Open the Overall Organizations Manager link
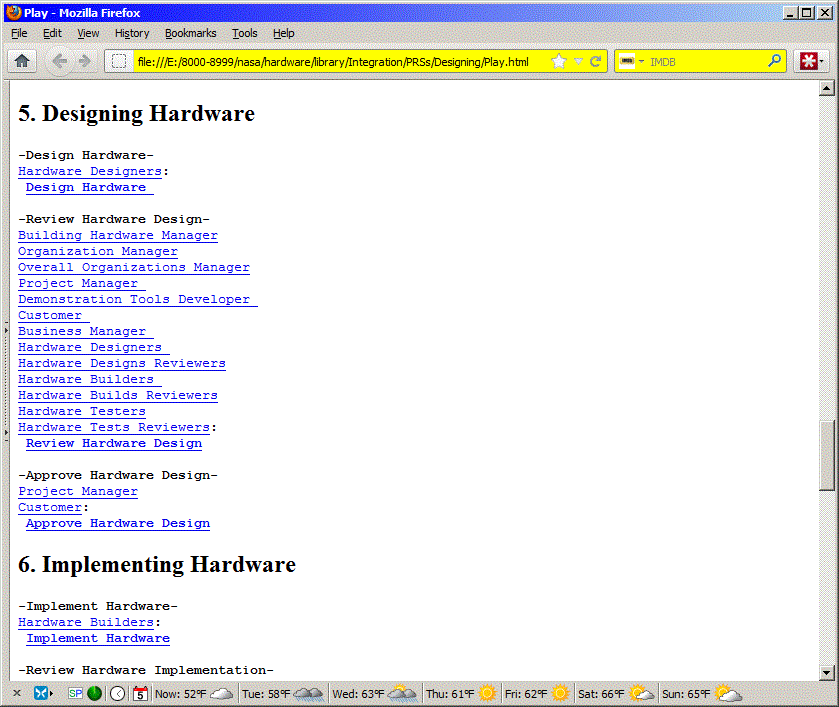Image resolution: width=839 pixels, height=707 pixels. [x=134, y=268]
